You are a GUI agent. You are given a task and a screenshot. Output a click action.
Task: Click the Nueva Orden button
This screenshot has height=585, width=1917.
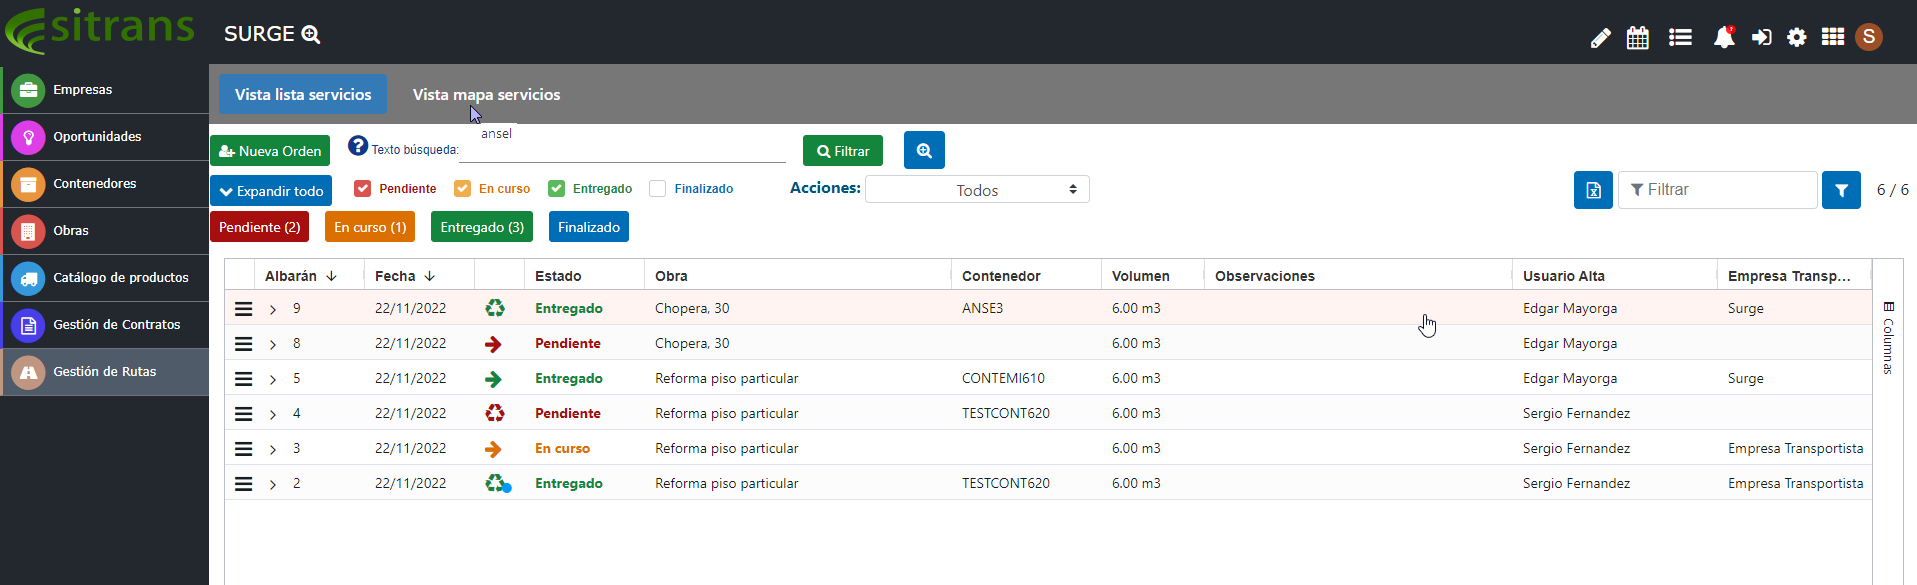[x=270, y=151]
